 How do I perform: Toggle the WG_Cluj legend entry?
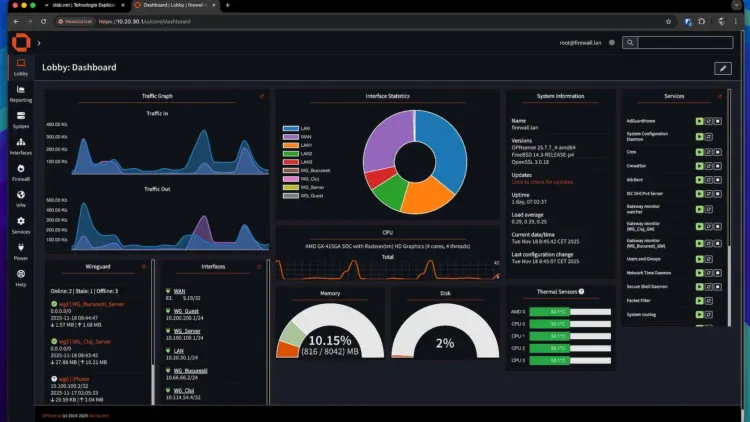tap(301, 178)
